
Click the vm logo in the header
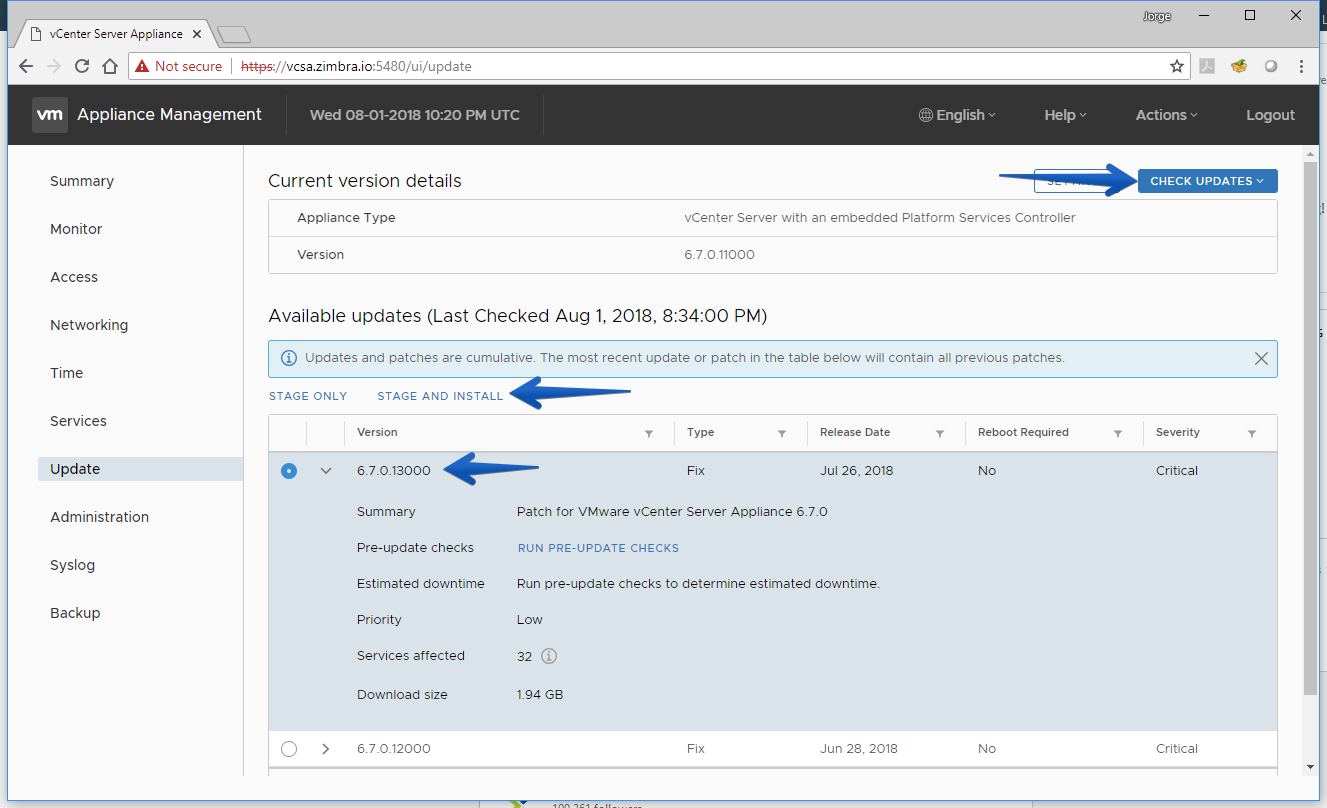[50, 115]
